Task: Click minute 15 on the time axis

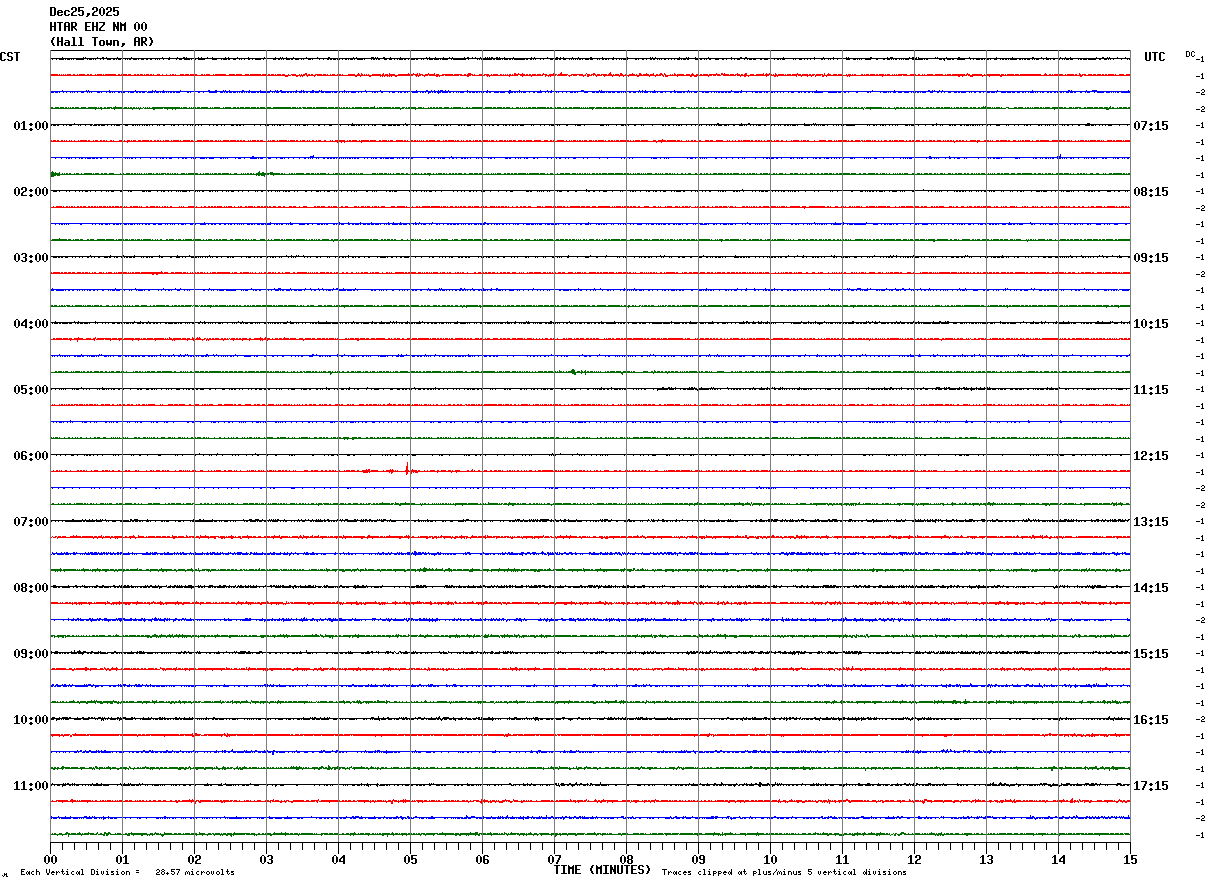Action: coord(1130,859)
